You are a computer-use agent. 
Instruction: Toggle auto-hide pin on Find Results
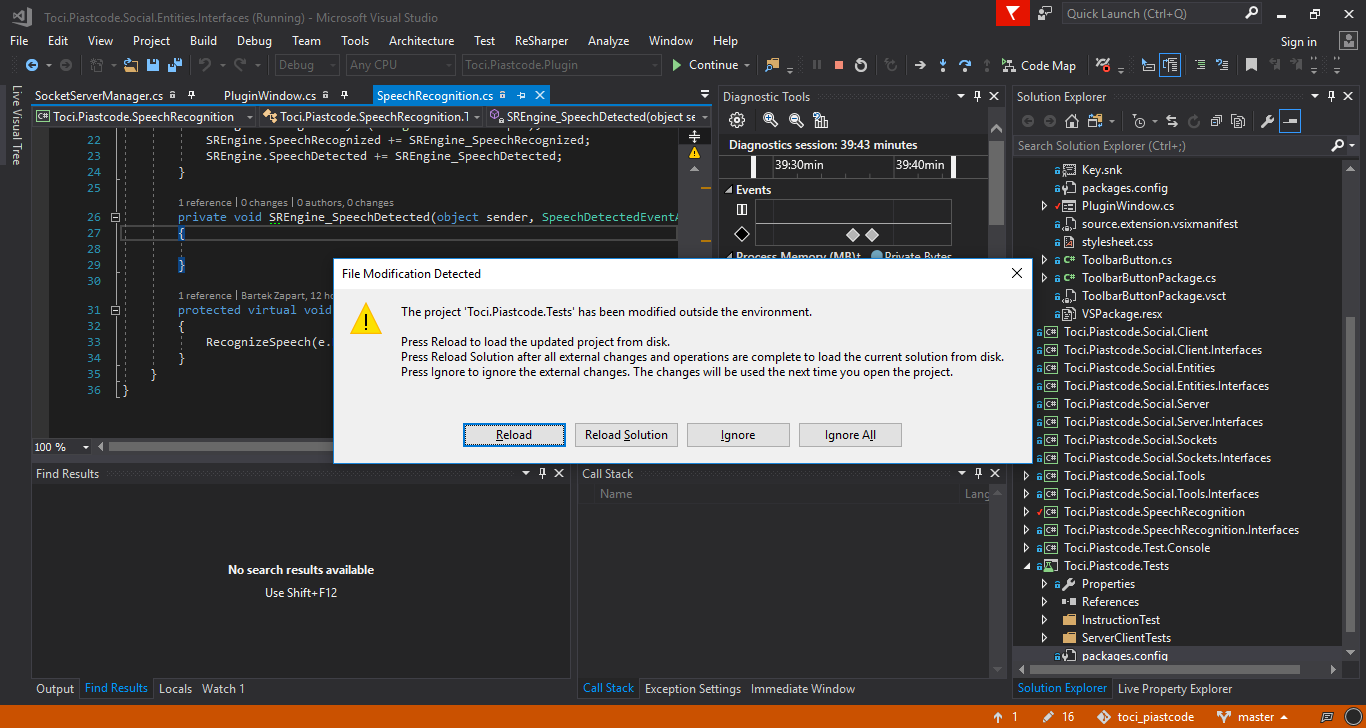(543, 473)
